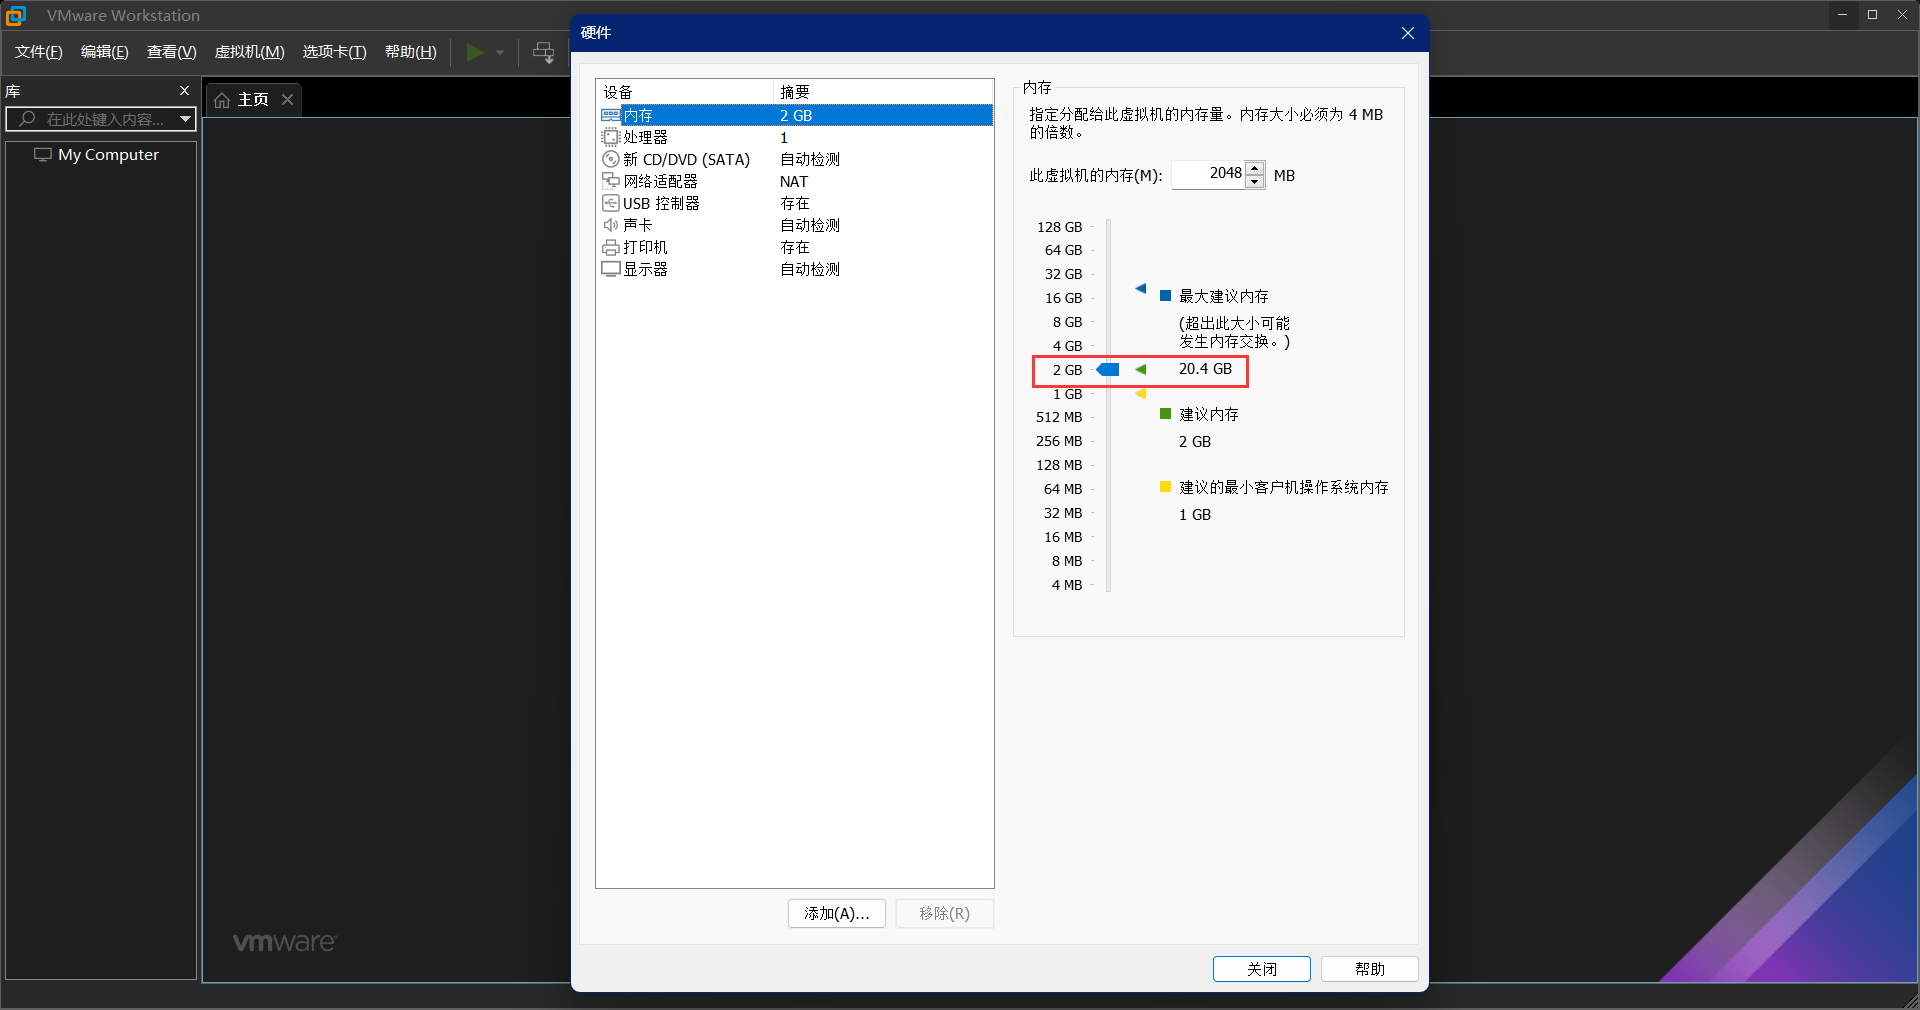1920x1010 pixels.
Task: Click the green recommended memory arrow marker
Action: click(1141, 370)
